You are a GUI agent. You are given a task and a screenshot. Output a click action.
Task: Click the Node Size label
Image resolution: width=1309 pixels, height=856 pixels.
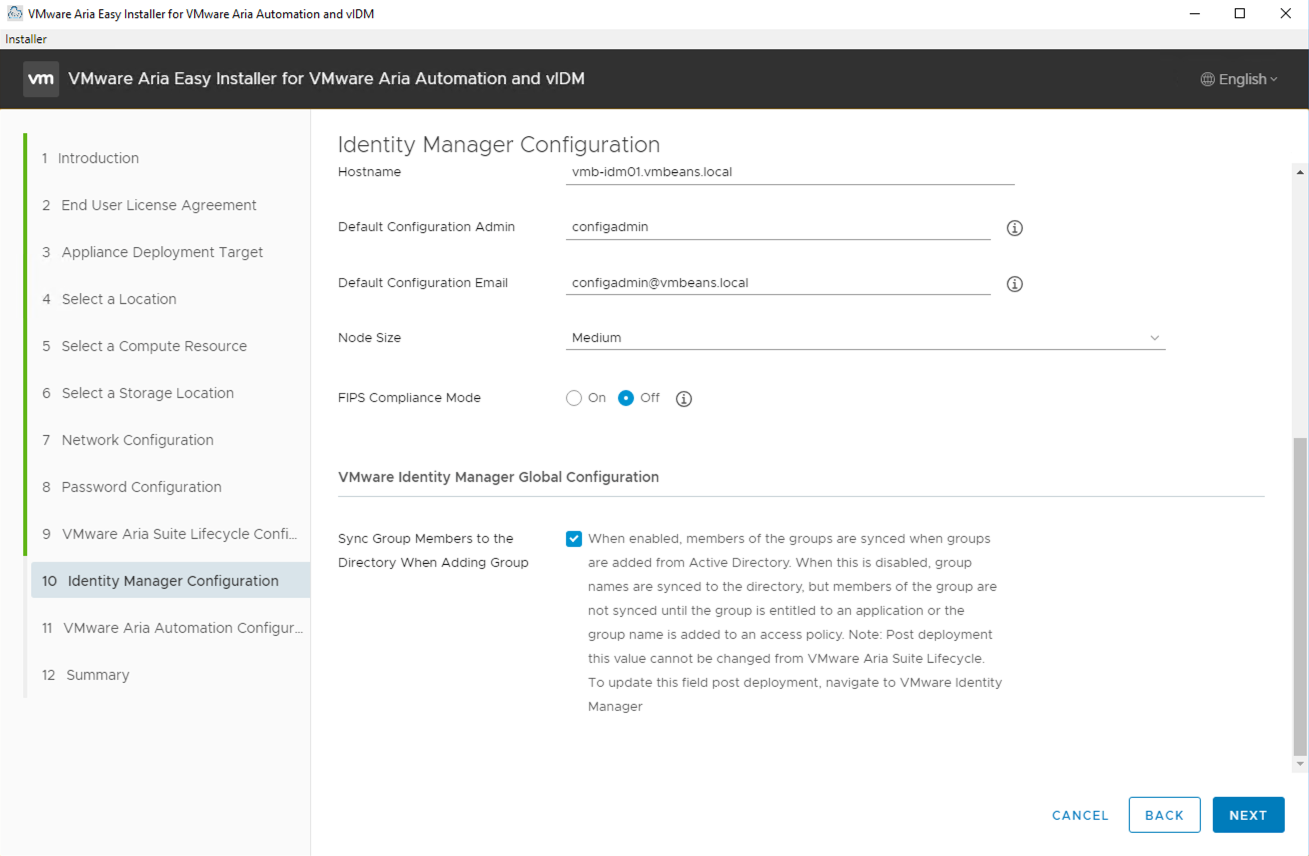click(369, 338)
